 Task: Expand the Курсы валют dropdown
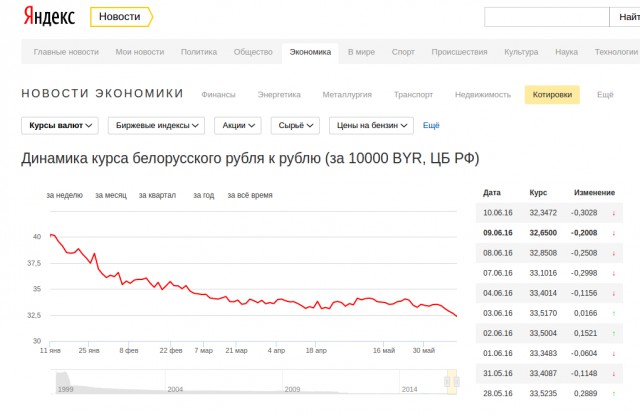pyautogui.click(x=60, y=126)
